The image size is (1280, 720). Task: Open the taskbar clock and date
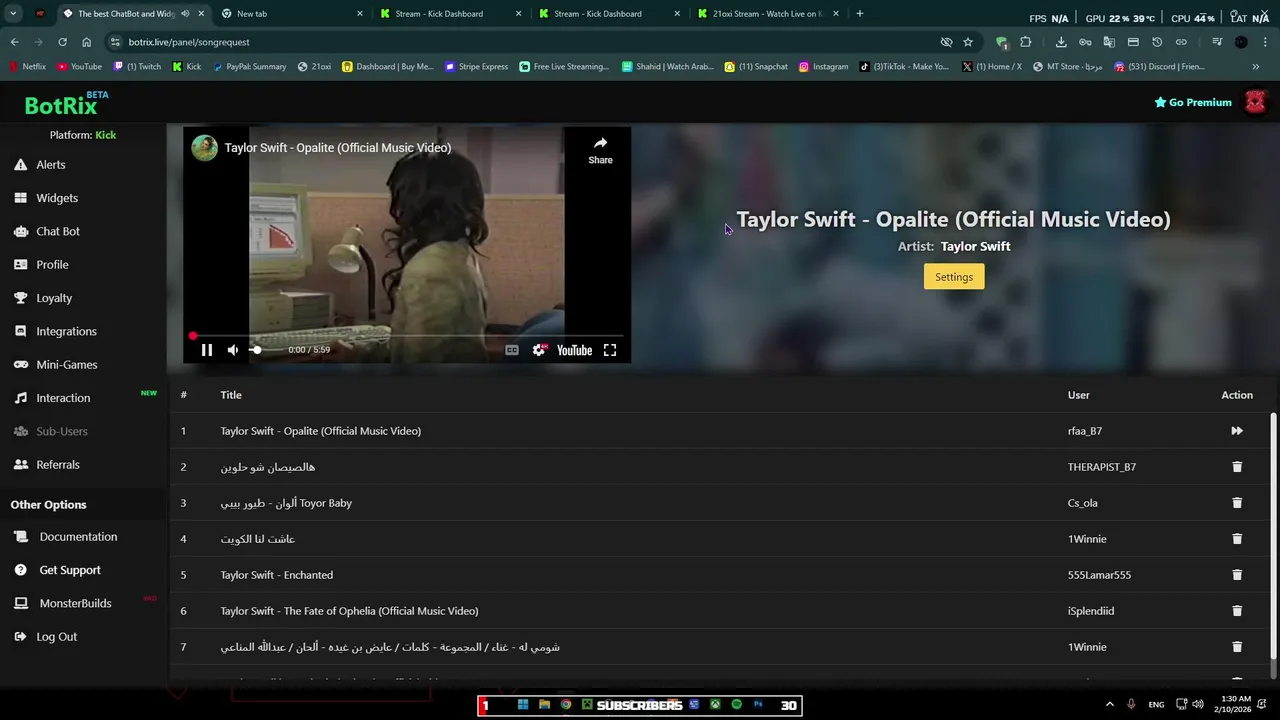tap(1236, 705)
